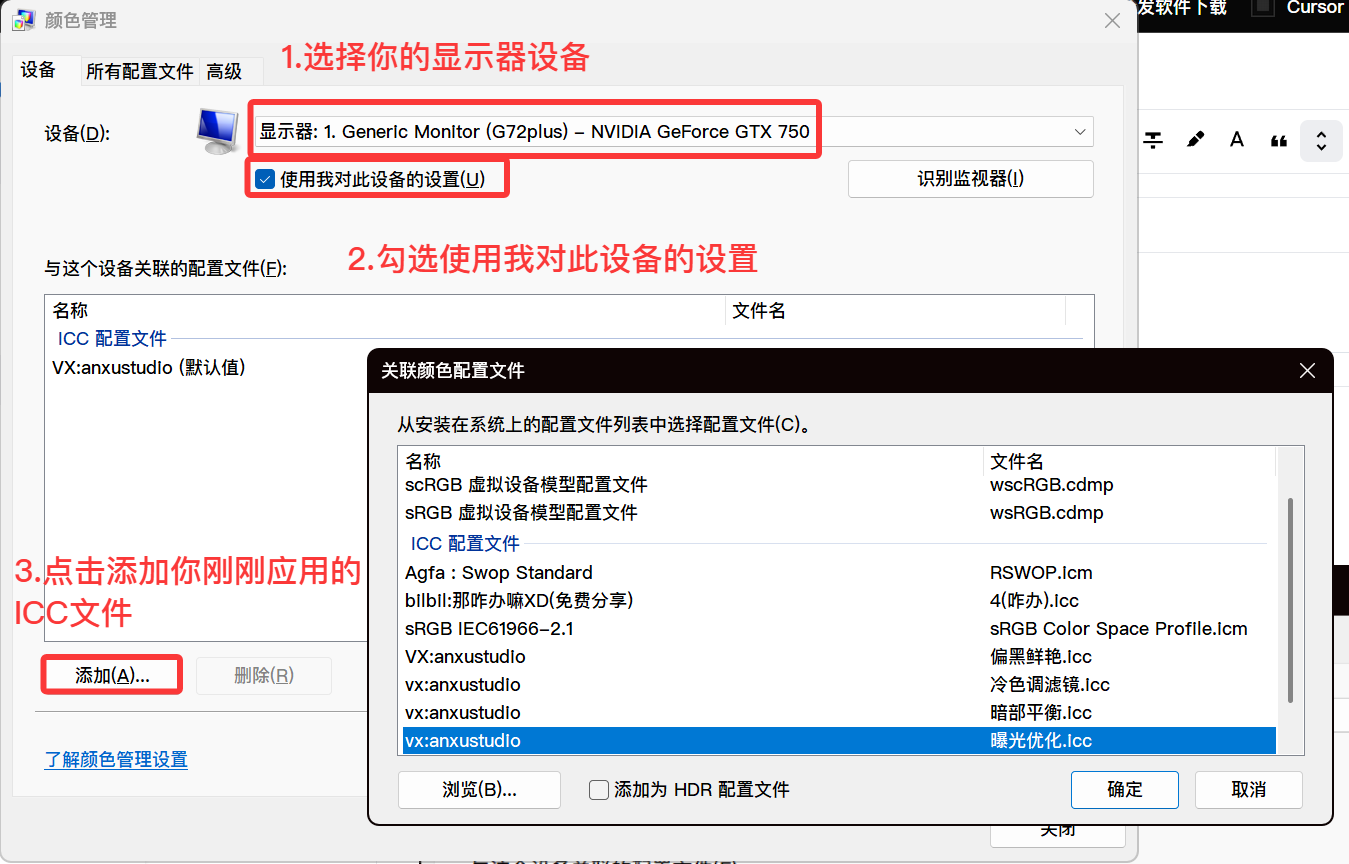The width and height of the screenshot is (1349, 864).
Task: Click the 添加(A)... button
Action: 112,675
